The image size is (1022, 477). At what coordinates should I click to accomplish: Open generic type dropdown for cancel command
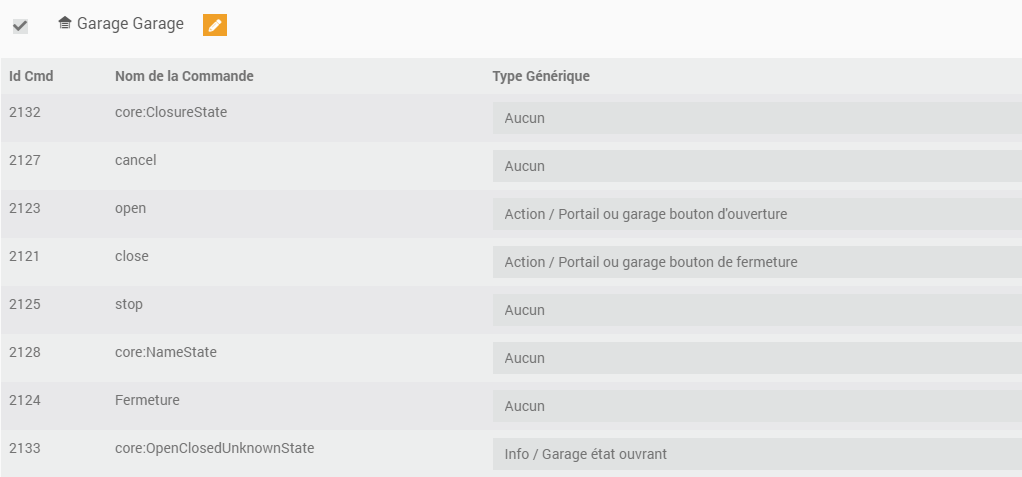[x=756, y=166]
